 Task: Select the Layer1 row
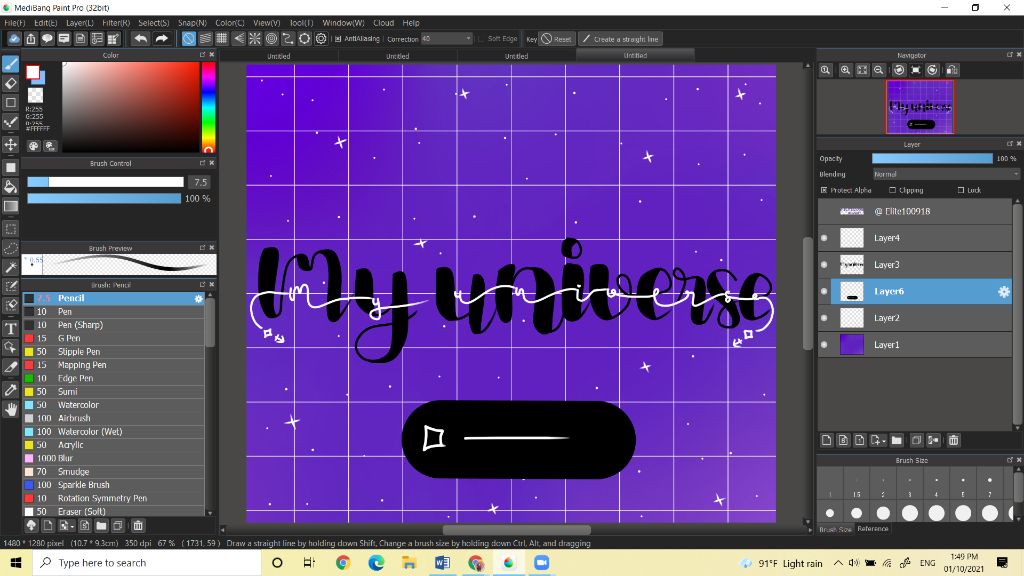click(915, 344)
